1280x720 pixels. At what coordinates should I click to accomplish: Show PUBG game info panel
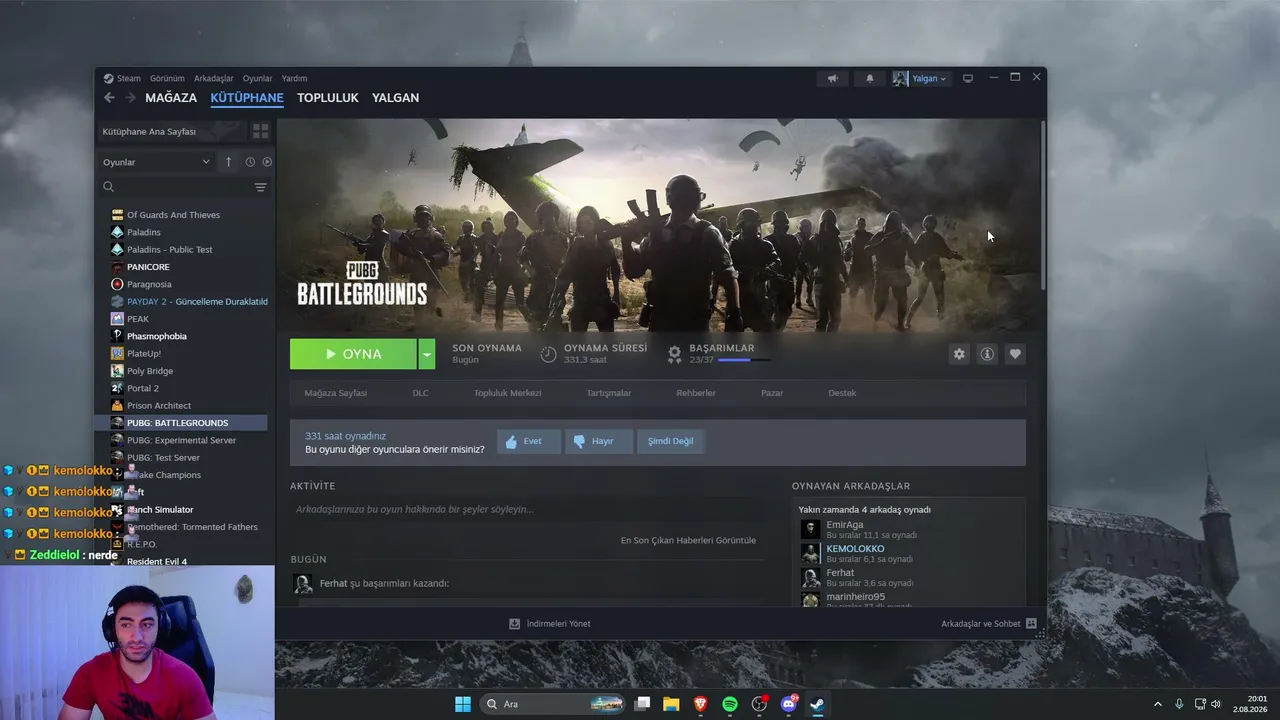987,354
